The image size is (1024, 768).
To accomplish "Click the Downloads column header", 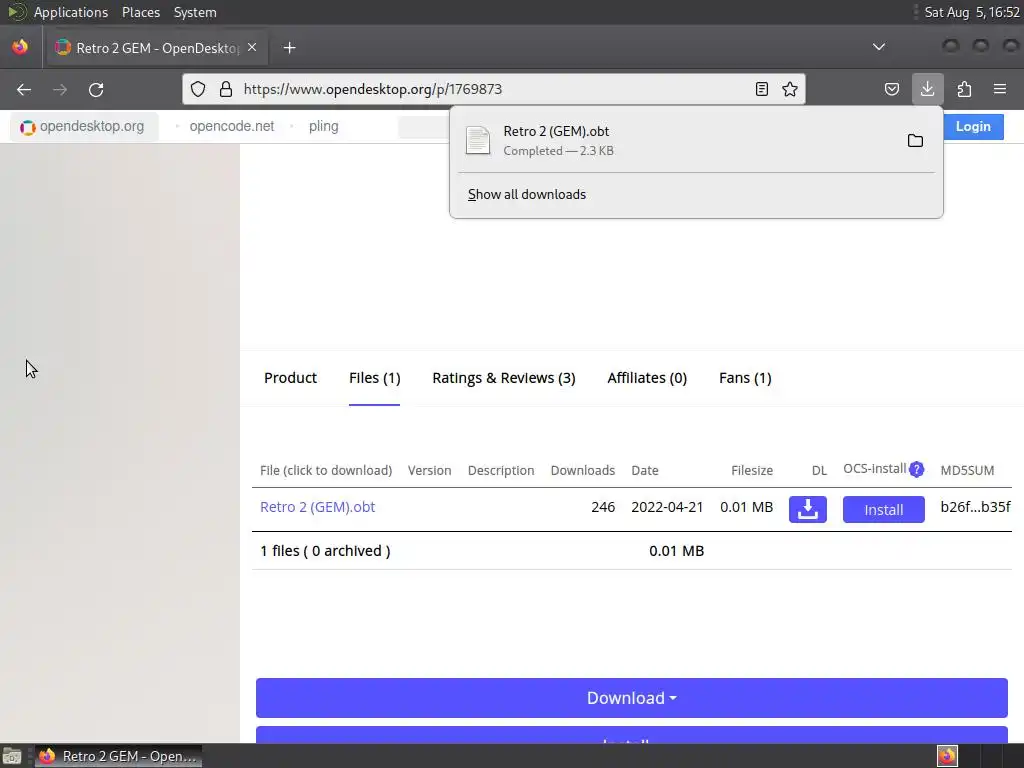I will pyautogui.click(x=583, y=470).
